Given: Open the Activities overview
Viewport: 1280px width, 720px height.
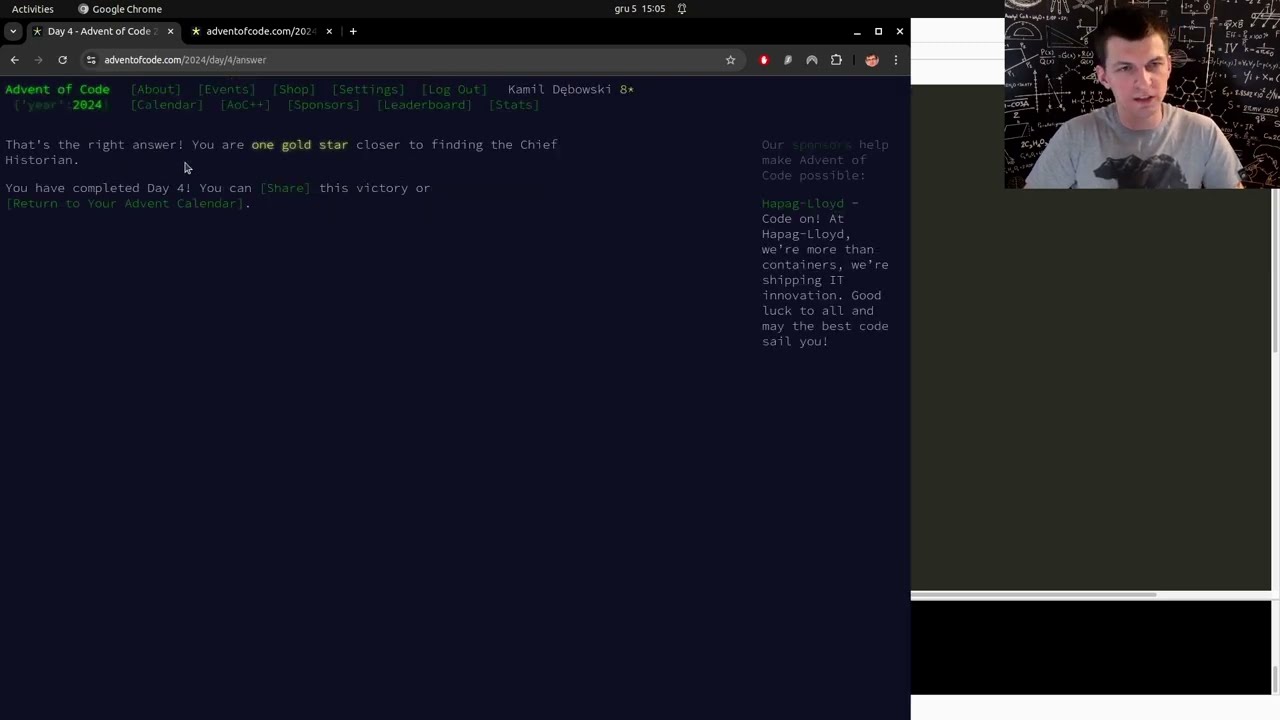Looking at the screenshot, I should point(33,9).
